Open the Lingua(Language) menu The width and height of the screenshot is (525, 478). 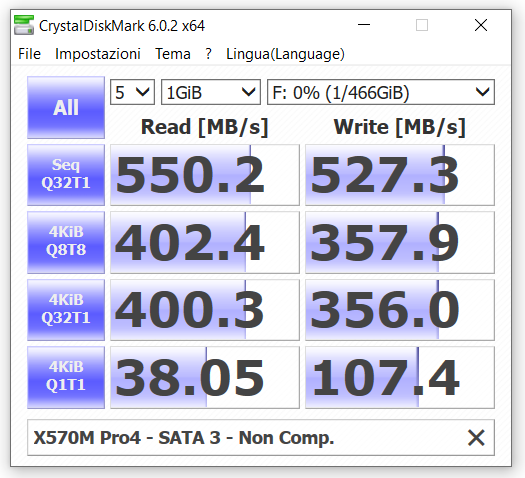click(x=285, y=54)
